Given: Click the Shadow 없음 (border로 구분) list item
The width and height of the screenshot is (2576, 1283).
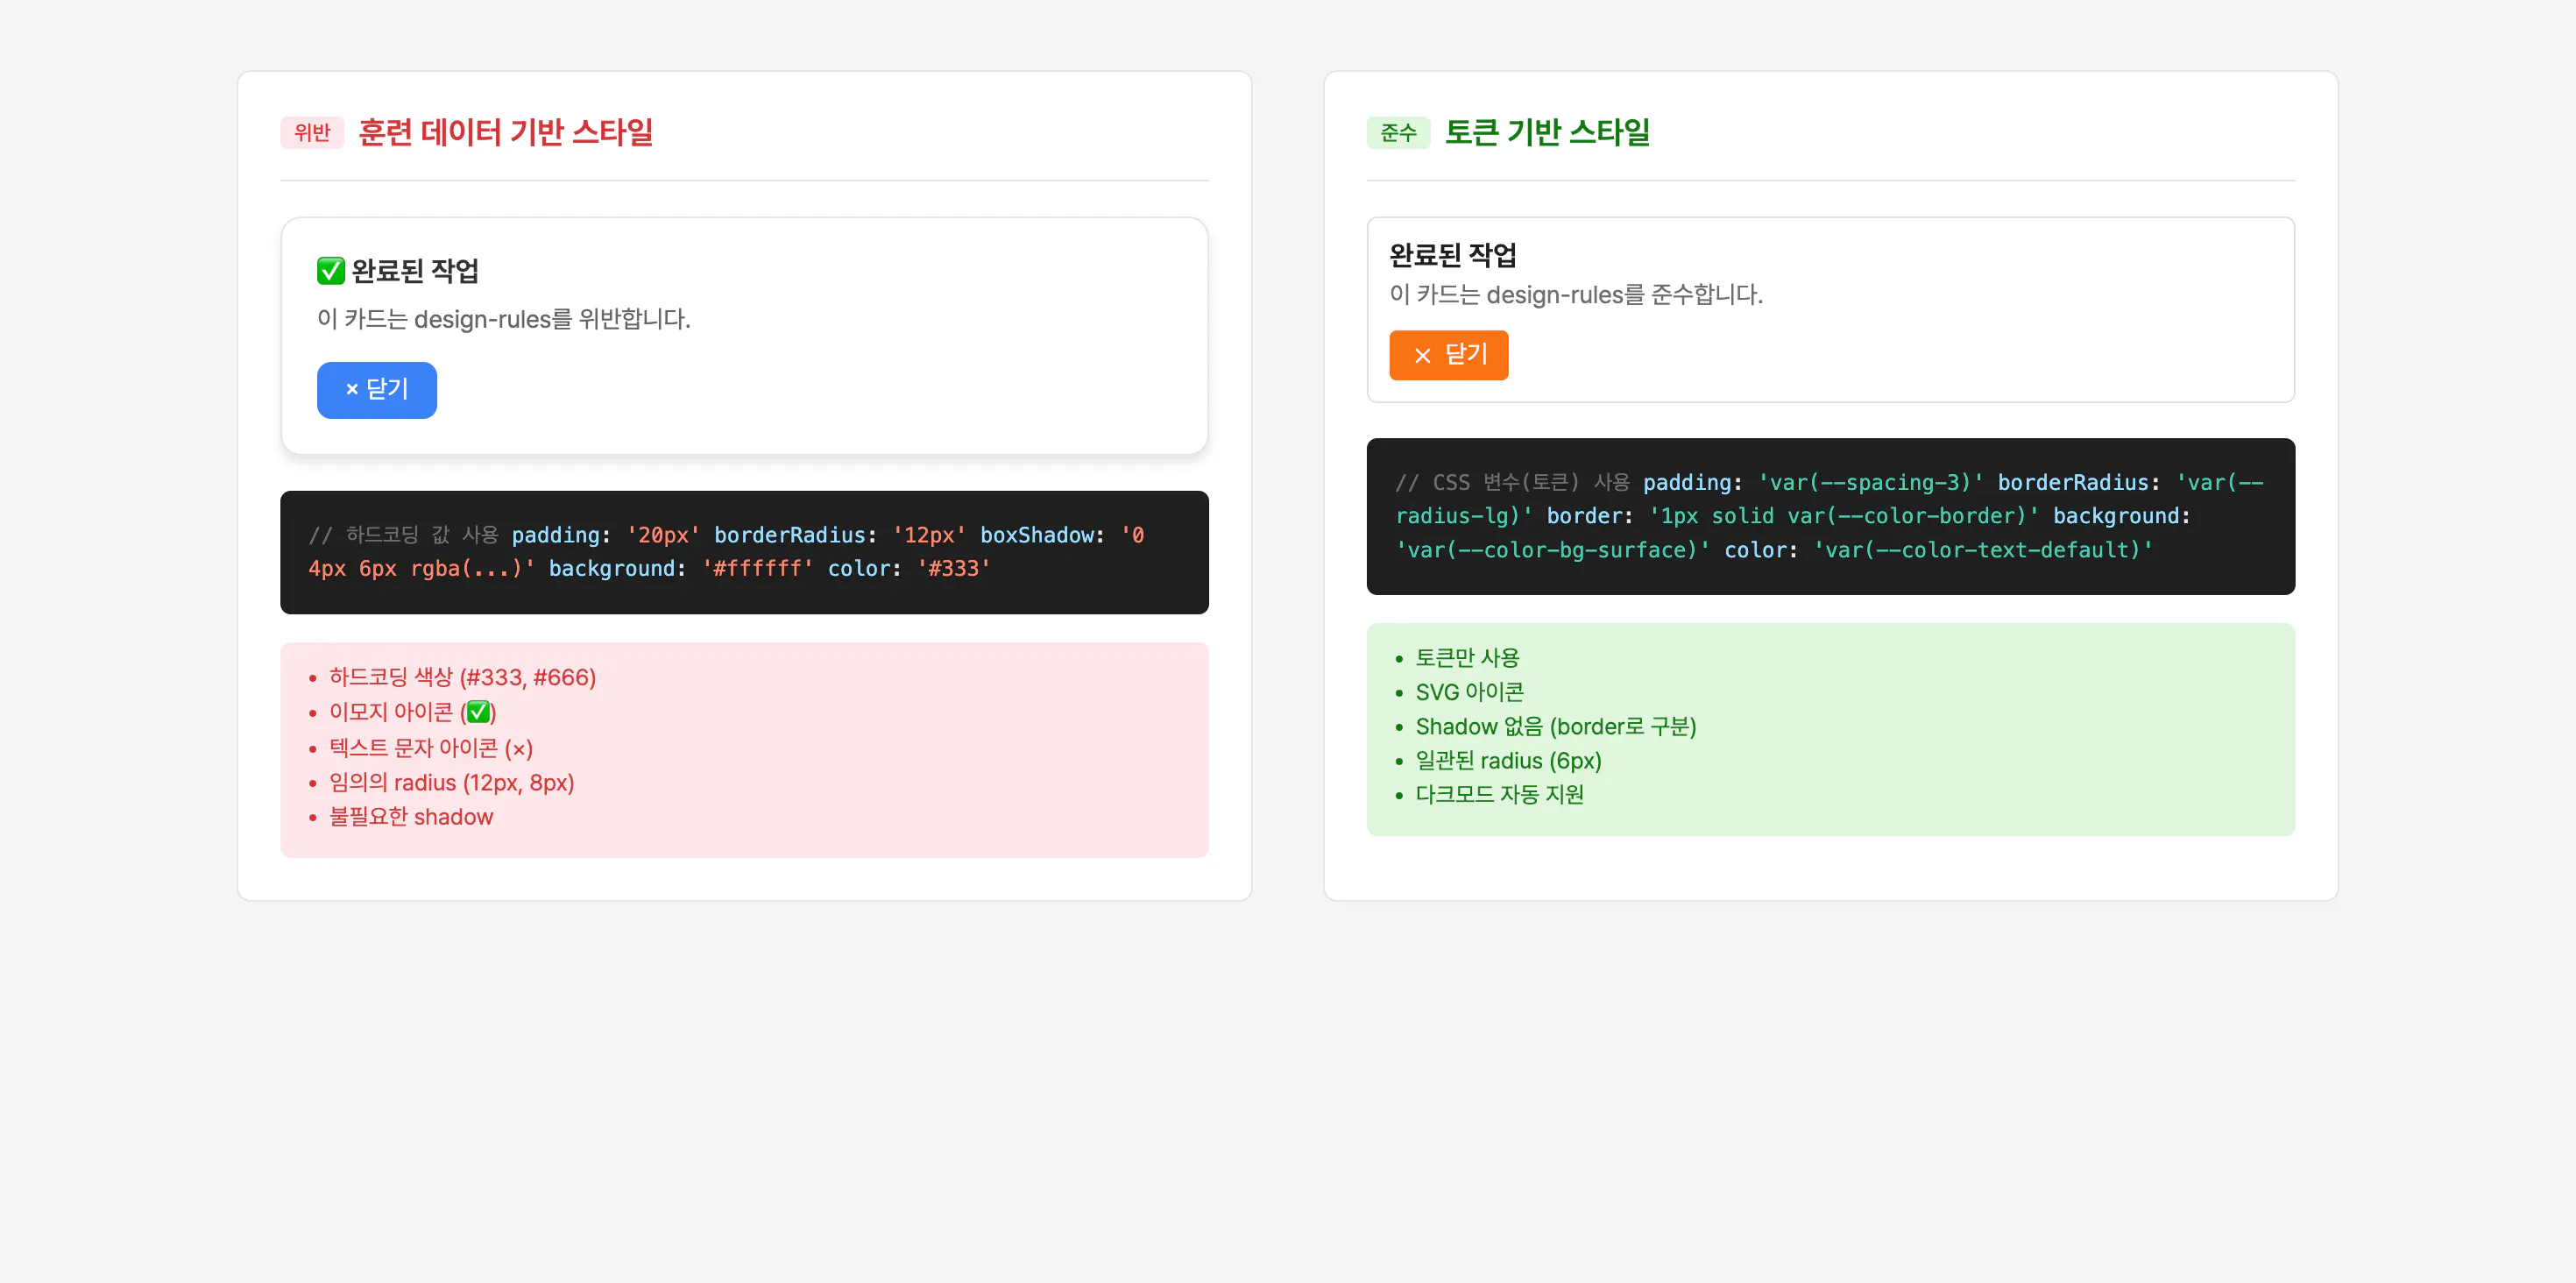Looking at the screenshot, I should [1555, 727].
